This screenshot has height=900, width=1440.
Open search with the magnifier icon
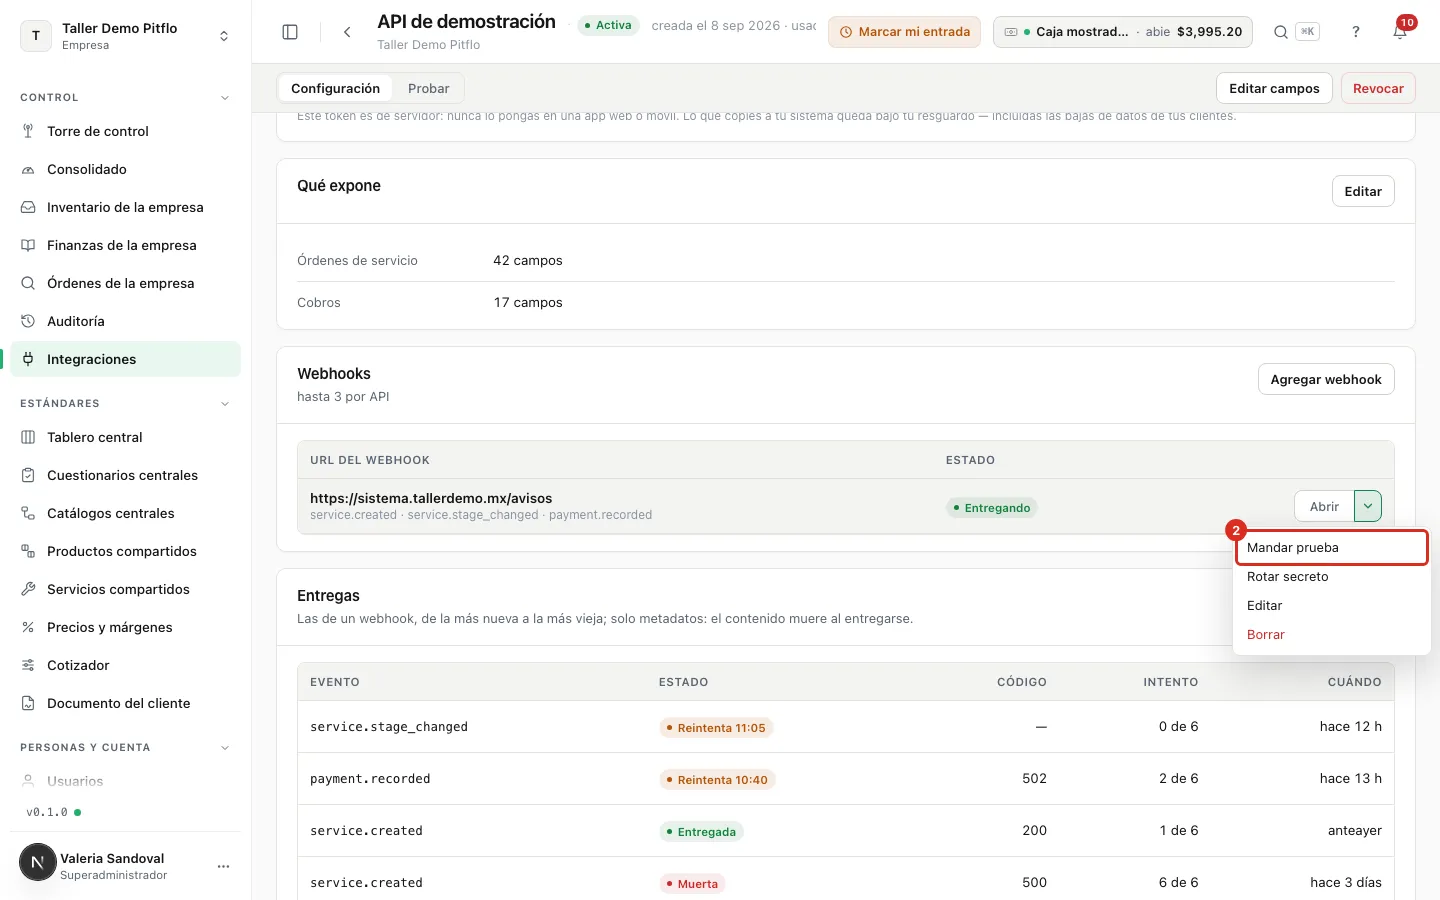[x=1280, y=32]
